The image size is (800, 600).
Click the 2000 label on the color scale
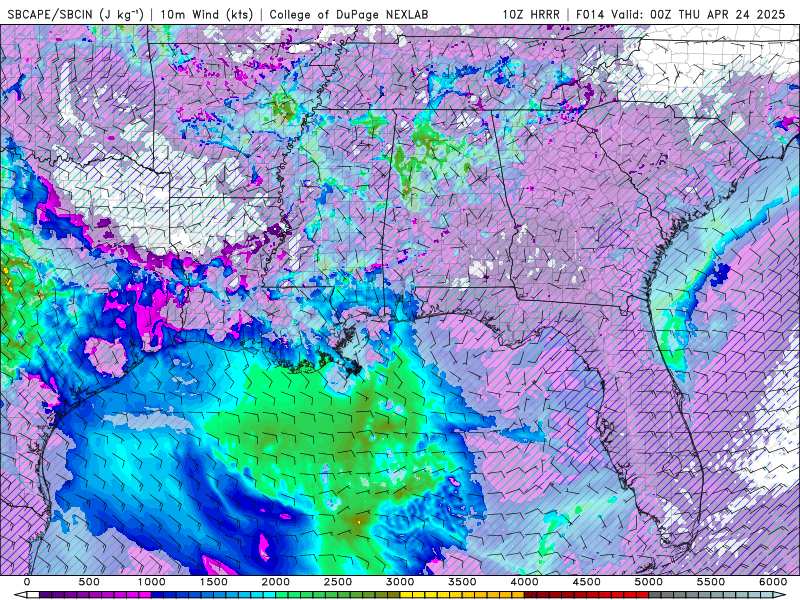tap(276, 582)
